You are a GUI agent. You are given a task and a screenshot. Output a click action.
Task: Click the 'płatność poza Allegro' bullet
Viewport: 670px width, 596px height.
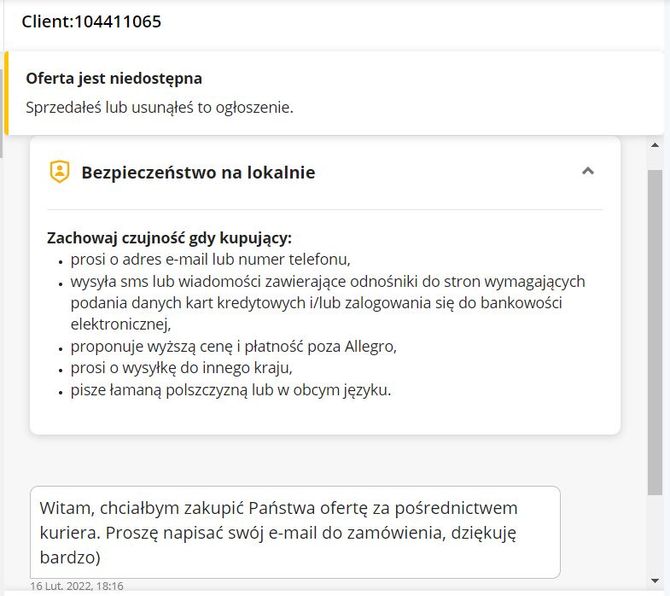[x=233, y=346]
